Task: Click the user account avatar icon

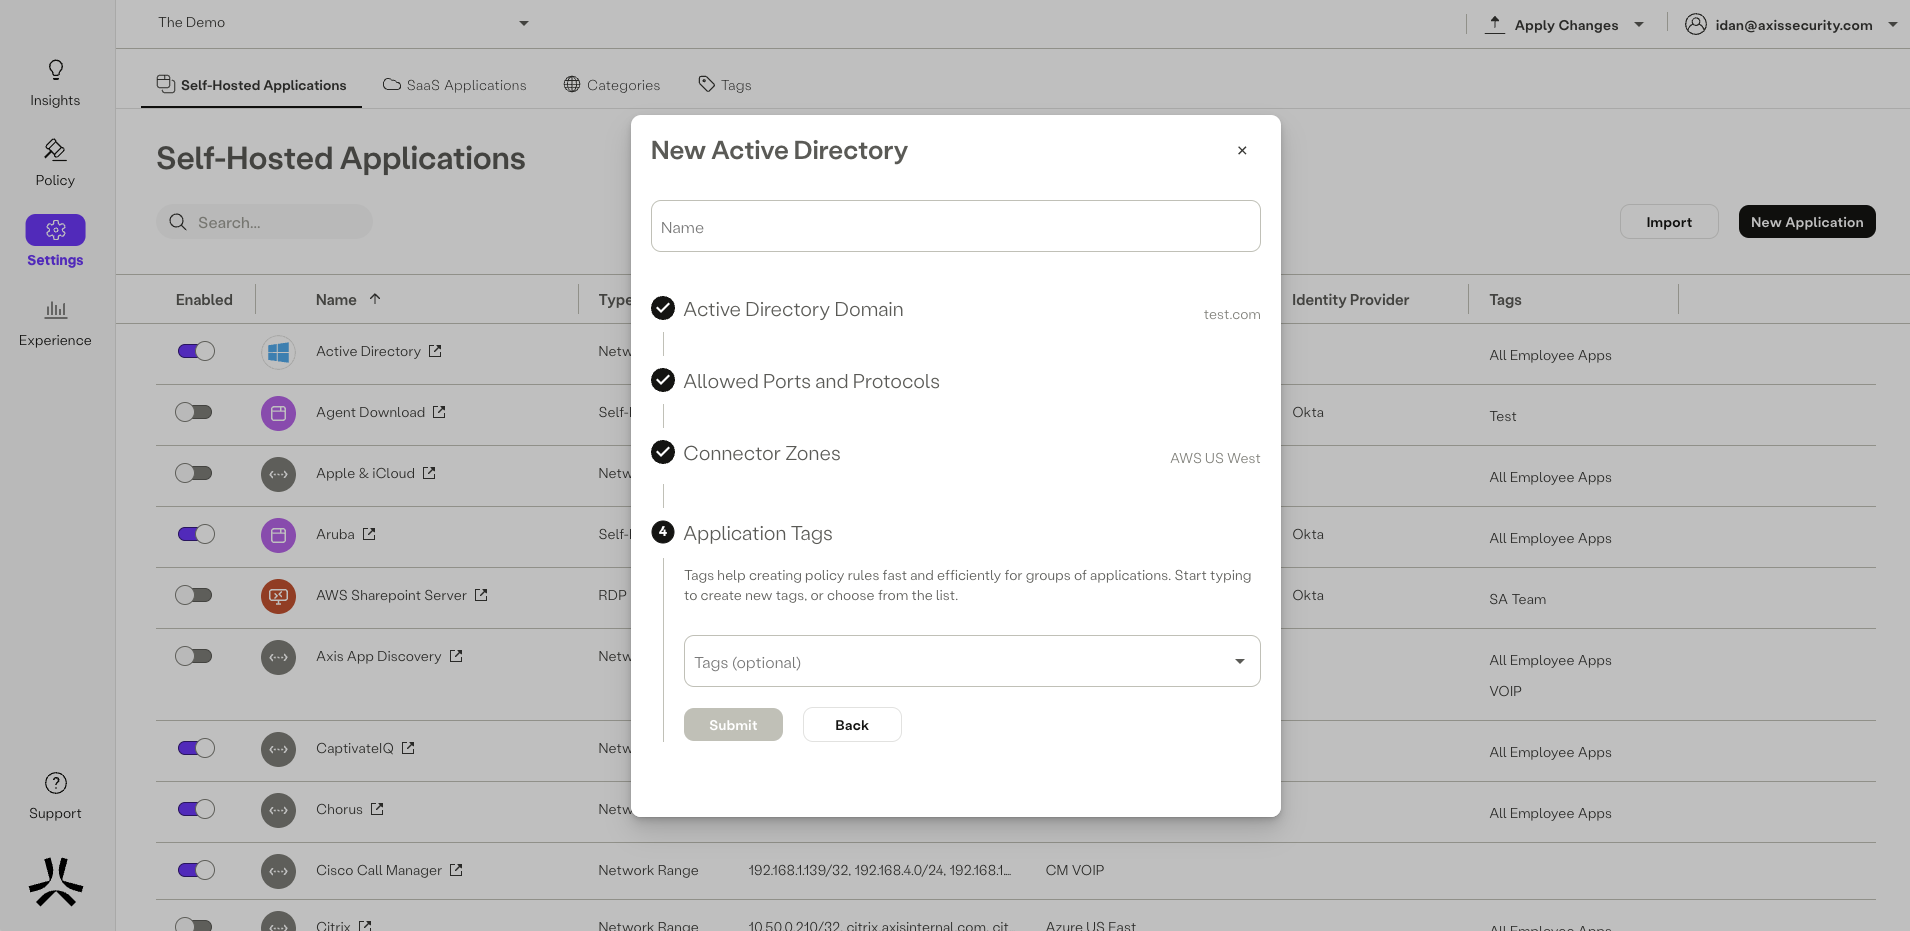Action: [1695, 24]
